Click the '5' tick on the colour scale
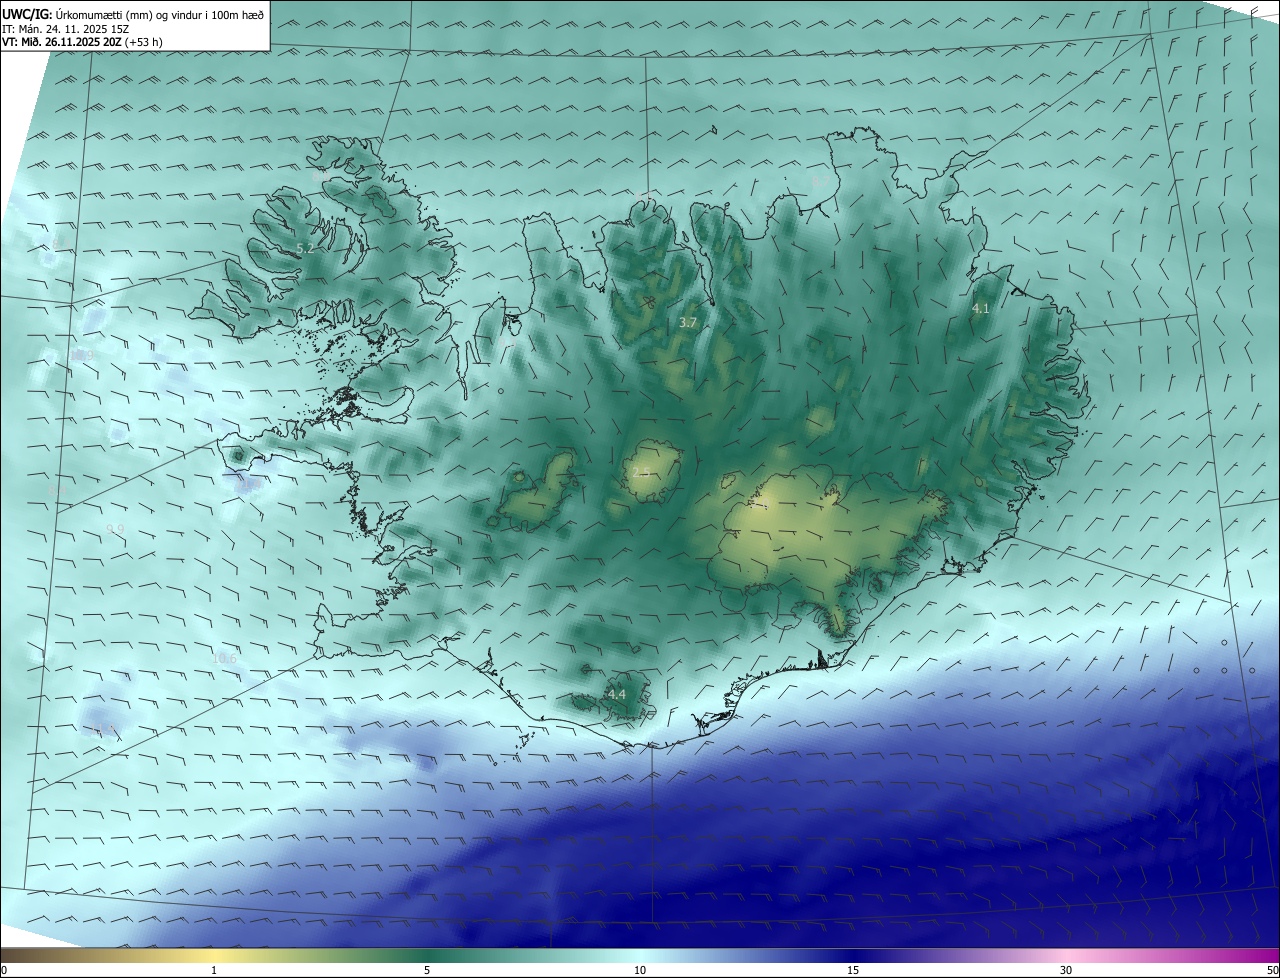 pyautogui.click(x=427, y=970)
